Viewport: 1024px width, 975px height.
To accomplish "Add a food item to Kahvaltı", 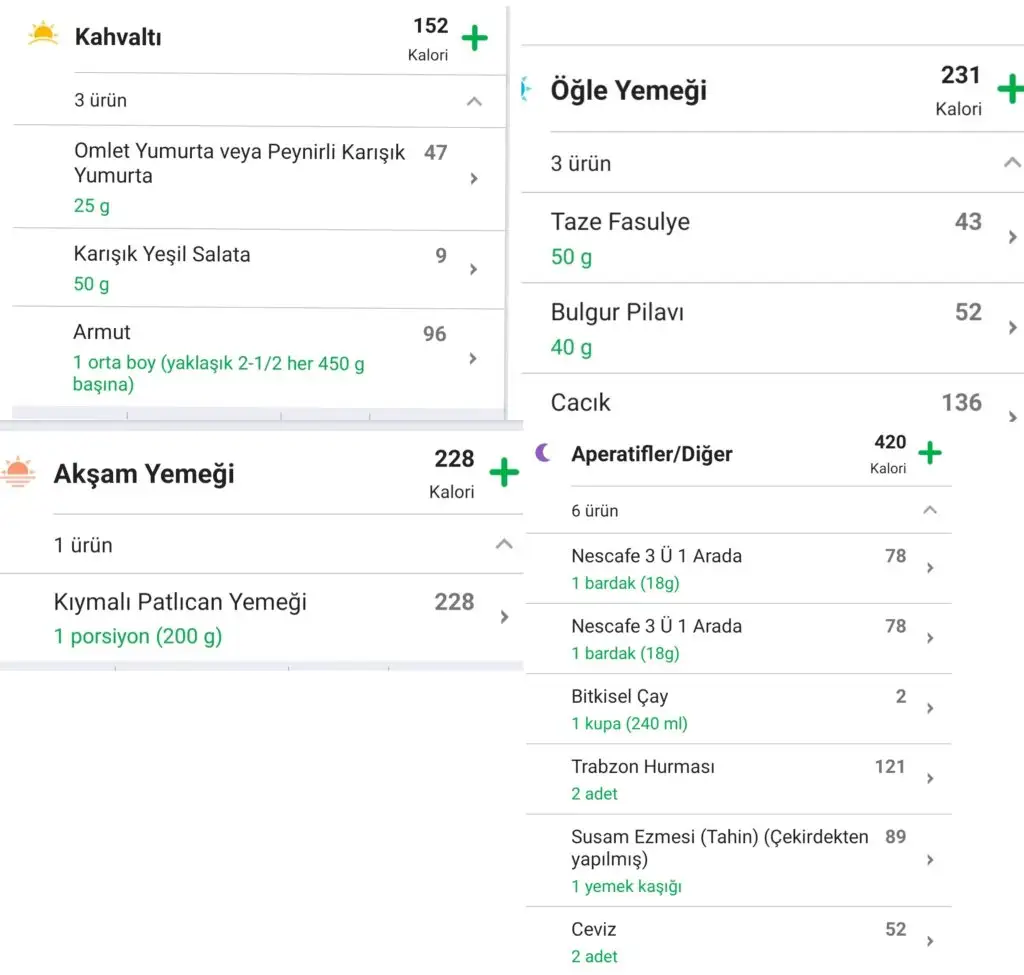I will click(475, 39).
